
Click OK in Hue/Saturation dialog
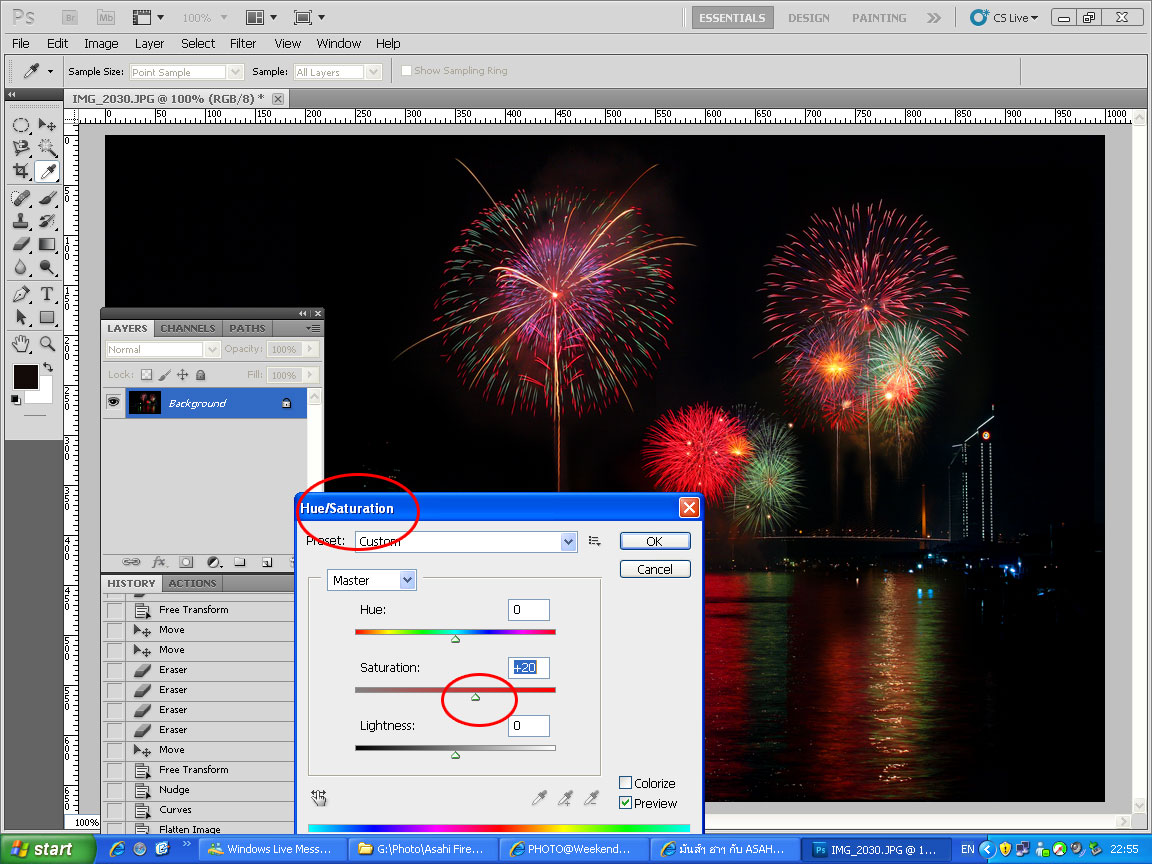point(654,541)
